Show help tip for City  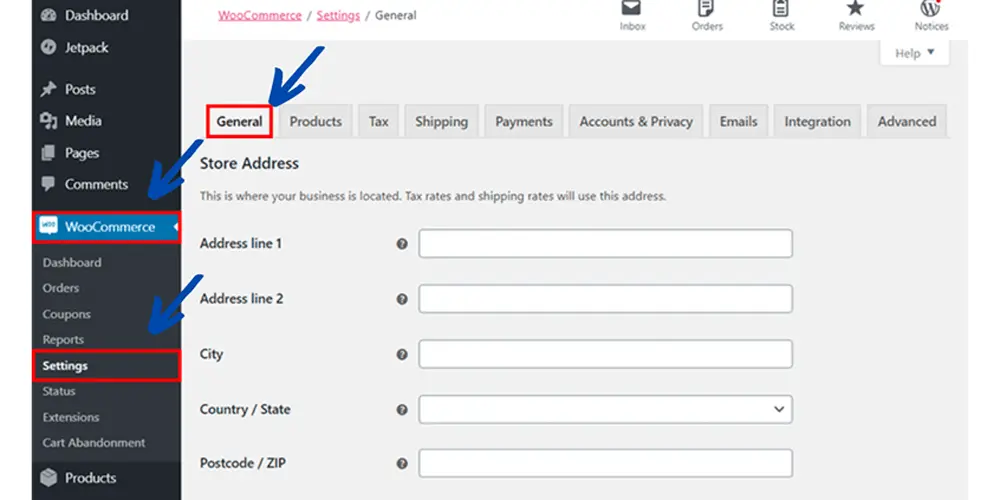click(402, 355)
